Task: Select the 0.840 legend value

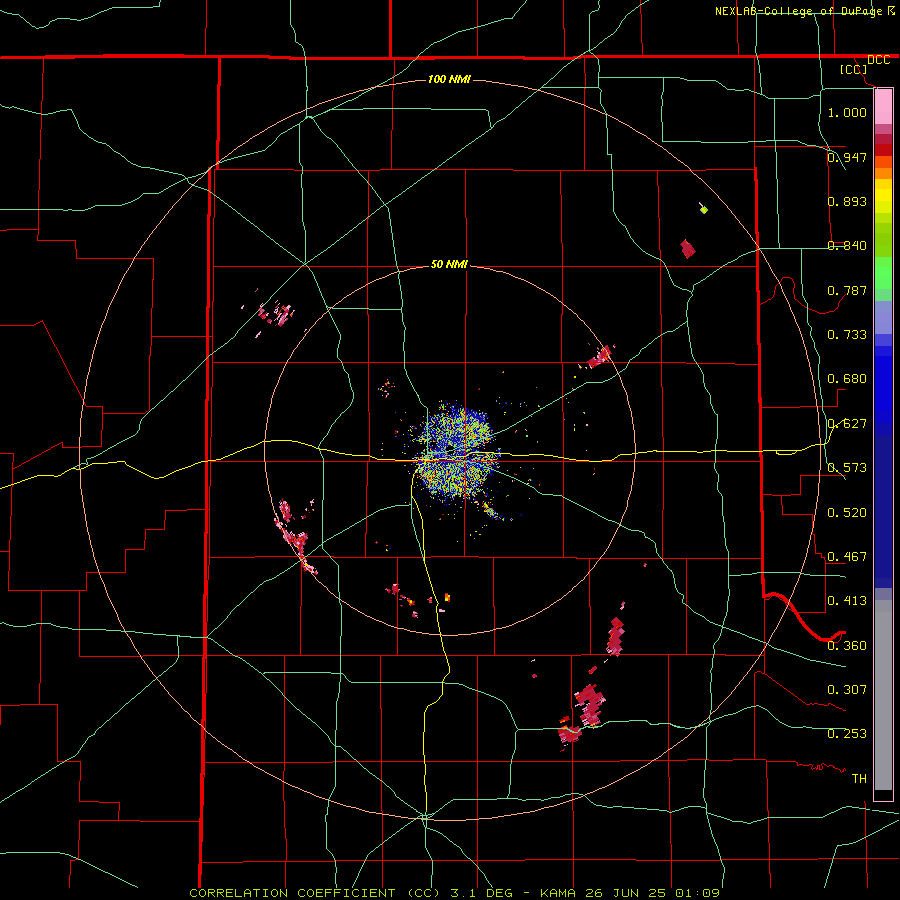Action: point(847,245)
